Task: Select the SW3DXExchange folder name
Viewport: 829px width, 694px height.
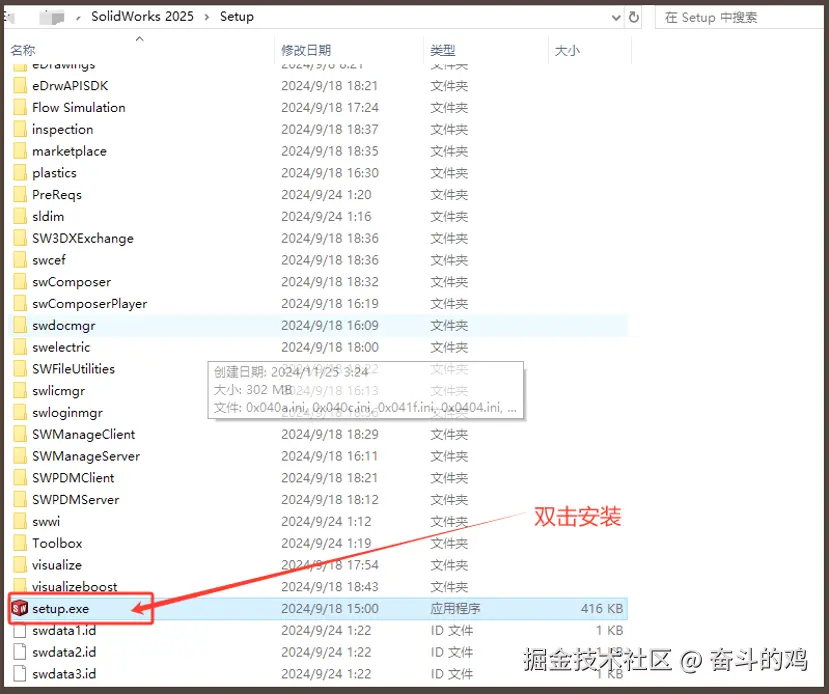Action: pos(82,238)
